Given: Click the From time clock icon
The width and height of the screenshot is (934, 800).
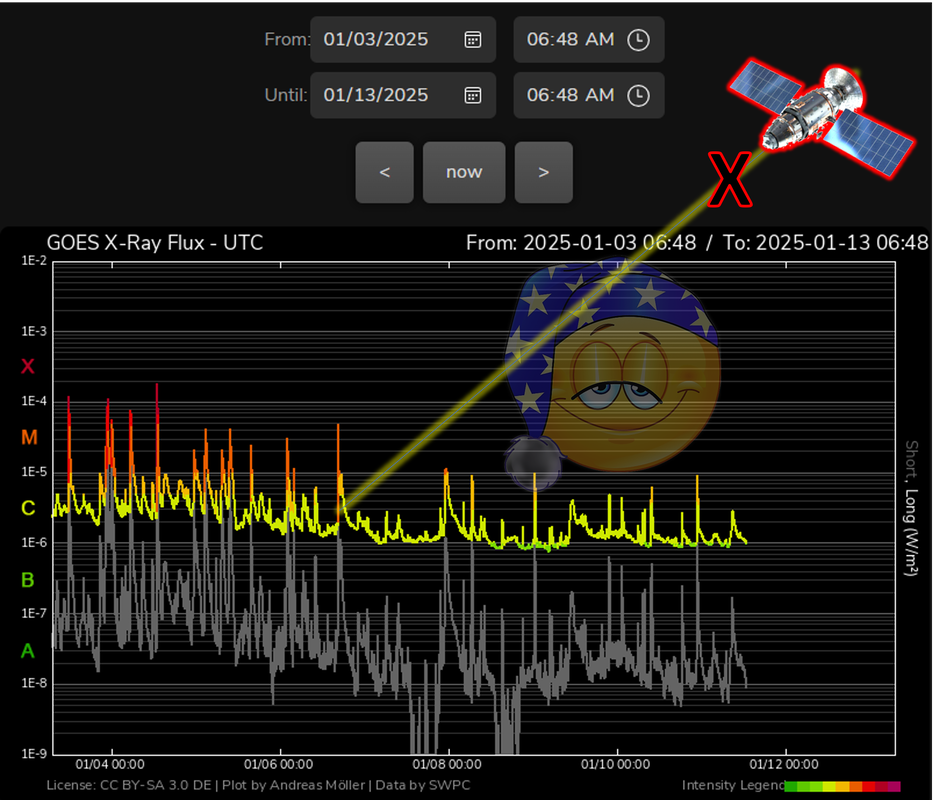Looking at the screenshot, I should pos(639,39).
